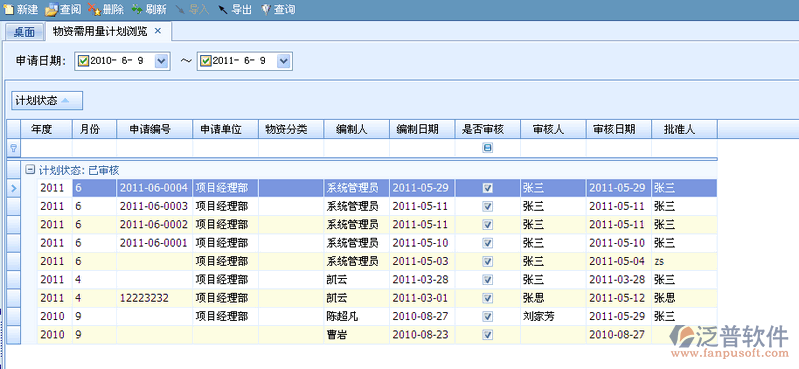Toggle the start date 2010-6-9 checkbox
The width and height of the screenshot is (799, 369).
84,61
